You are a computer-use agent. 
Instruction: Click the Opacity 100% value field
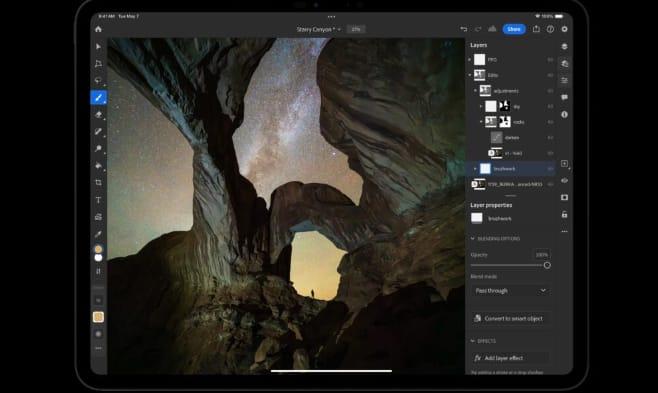tap(542, 255)
